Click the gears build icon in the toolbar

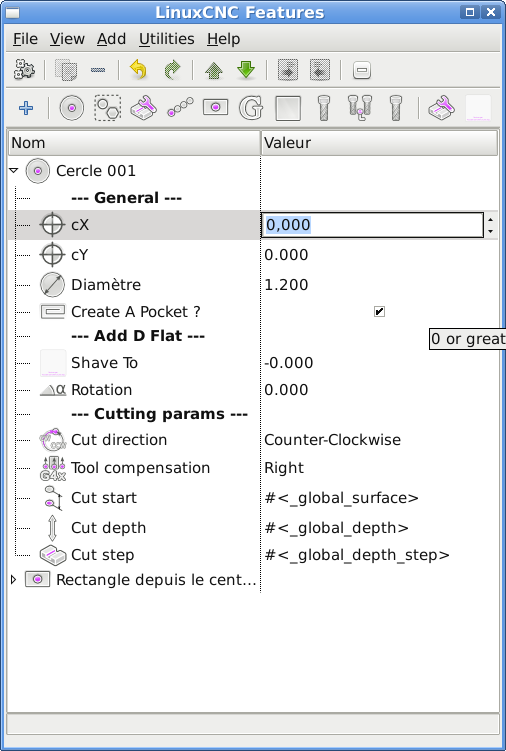tap(24, 70)
